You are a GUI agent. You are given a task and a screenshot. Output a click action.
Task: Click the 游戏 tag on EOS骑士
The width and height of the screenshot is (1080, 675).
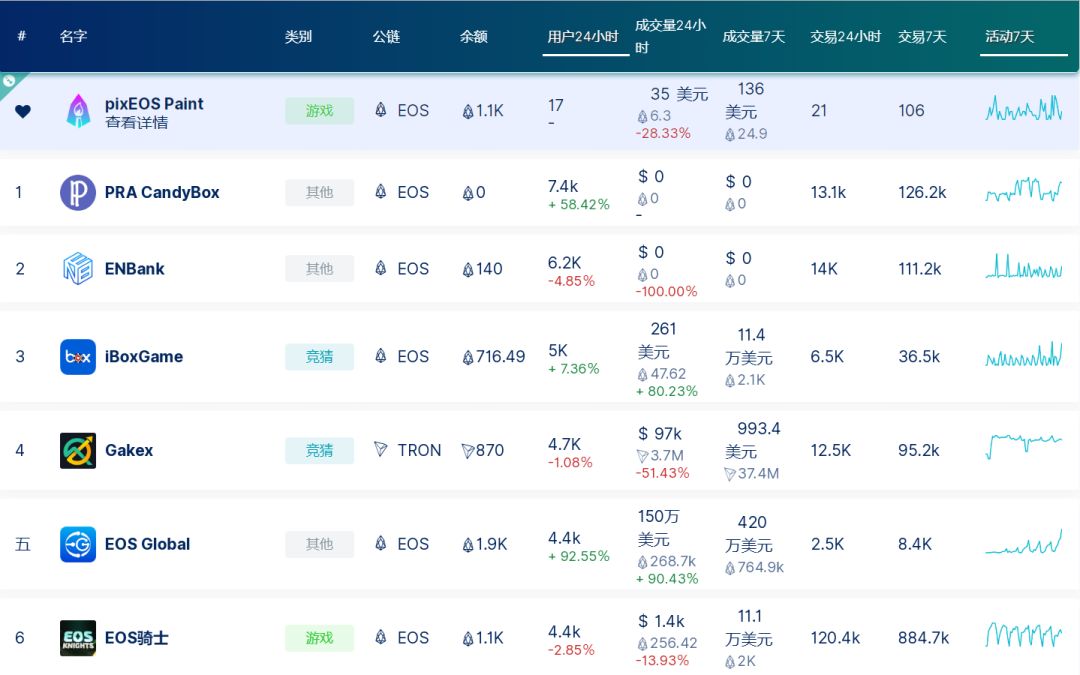point(320,638)
